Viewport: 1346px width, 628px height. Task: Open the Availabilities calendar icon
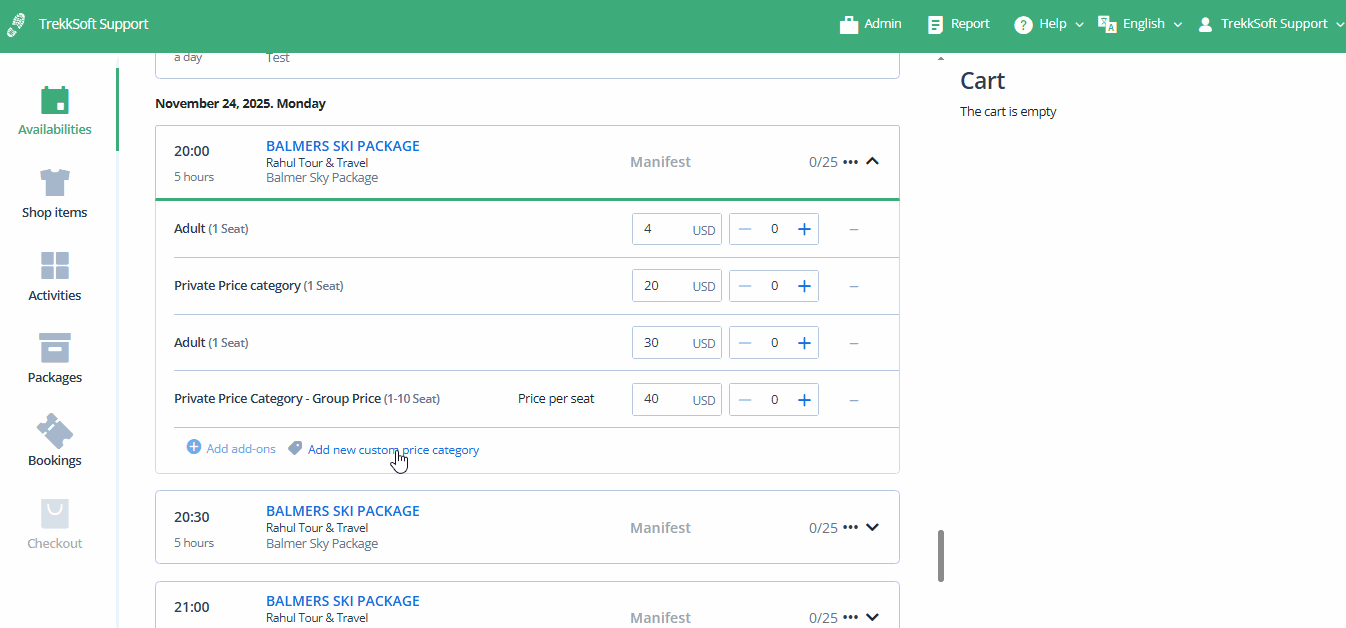[55, 101]
